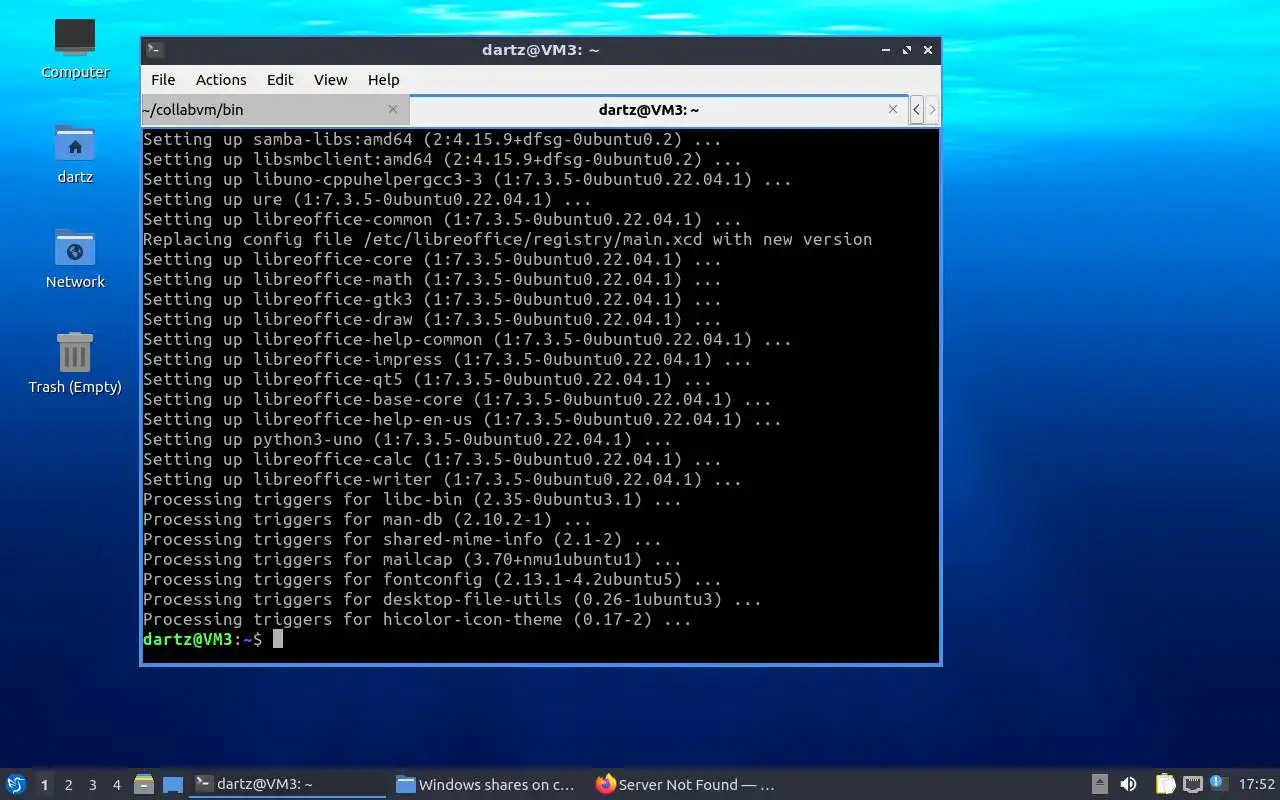Open the View menu in the terminal
Screen dimensions: 1280x800
[330, 80]
